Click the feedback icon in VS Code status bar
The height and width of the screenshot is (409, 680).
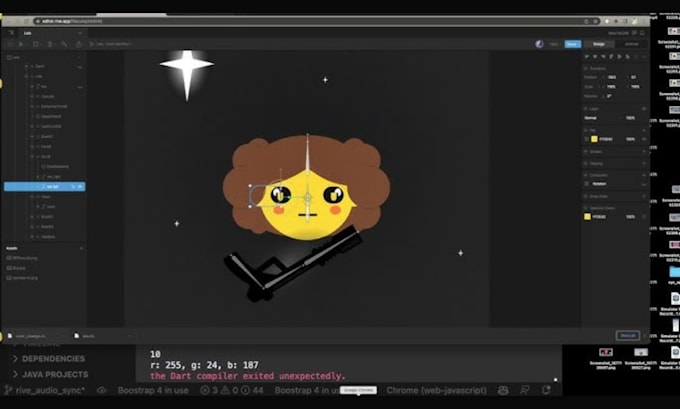[524, 390]
